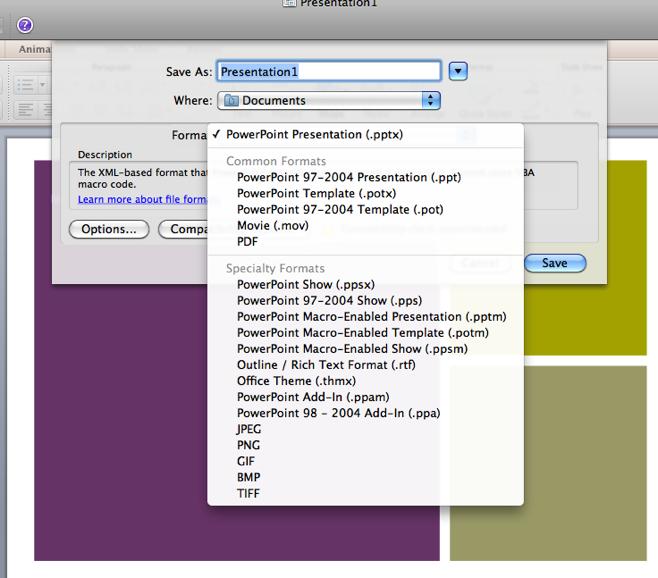Screen dimensions: 658x578
Task: Click the purple Help question mark icon
Action: pyautogui.click(x=25, y=25)
